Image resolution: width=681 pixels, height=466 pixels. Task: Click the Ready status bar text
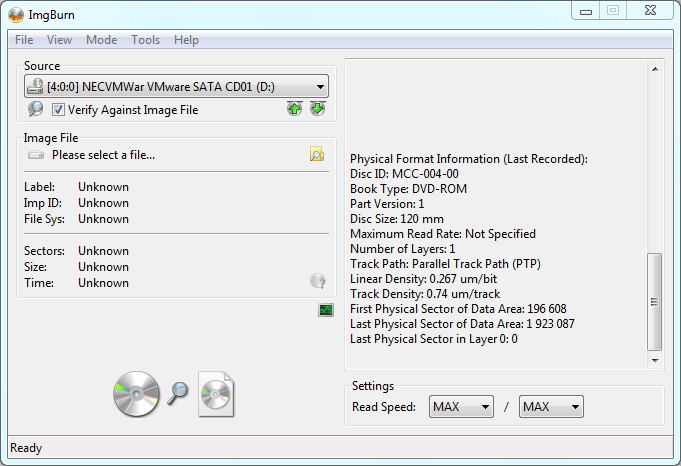[x=26, y=448]
